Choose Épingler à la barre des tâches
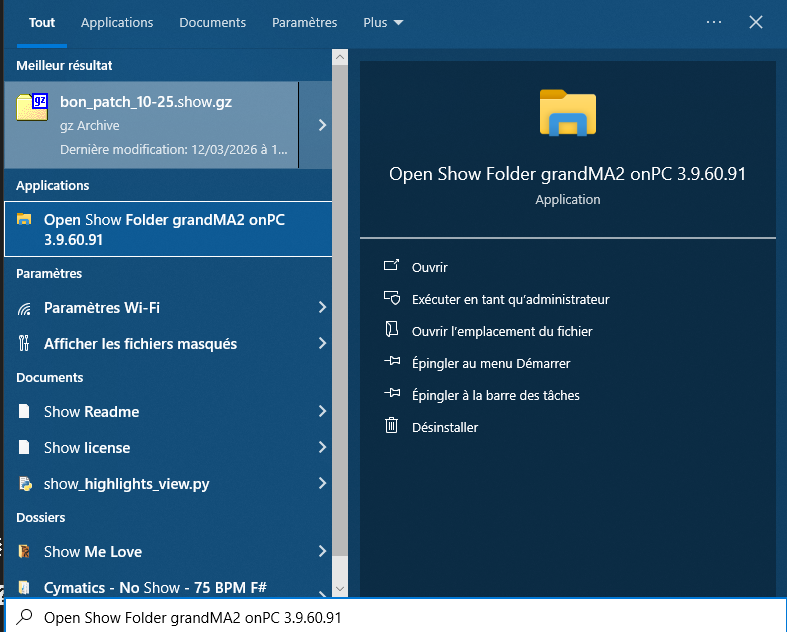The image size is (787, 632). click(x=495, y=396)
